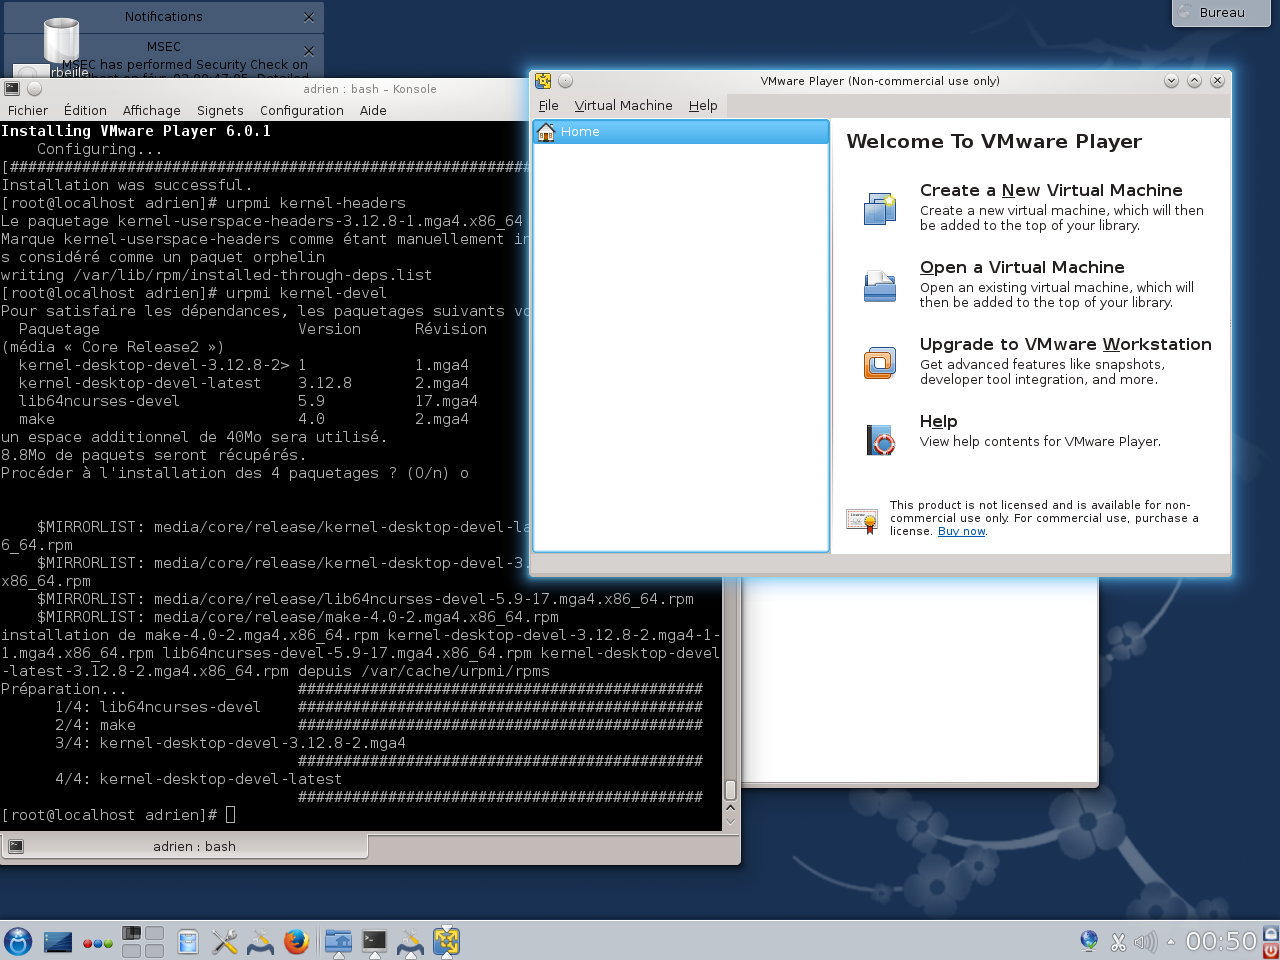Open the Configuration menu in Konsole
The image size is (1280, 960).
point(301,111)
